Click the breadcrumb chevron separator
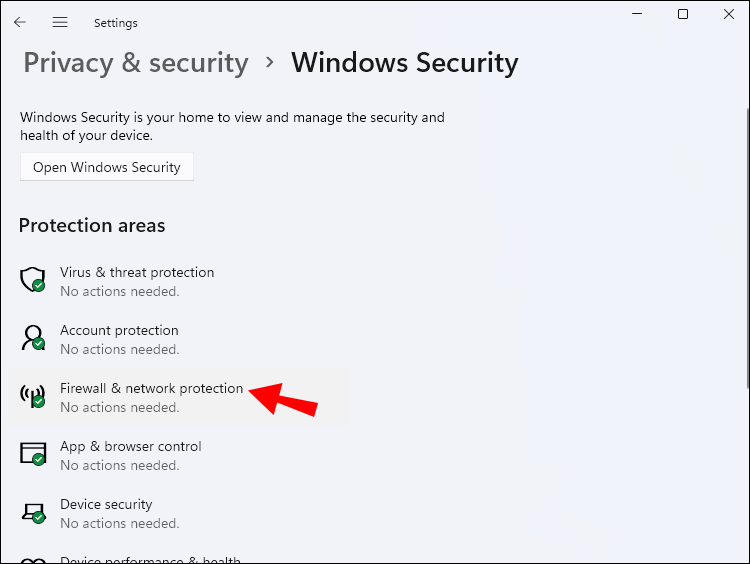Viewport: 750px width, 564px height. pos(270,63)
